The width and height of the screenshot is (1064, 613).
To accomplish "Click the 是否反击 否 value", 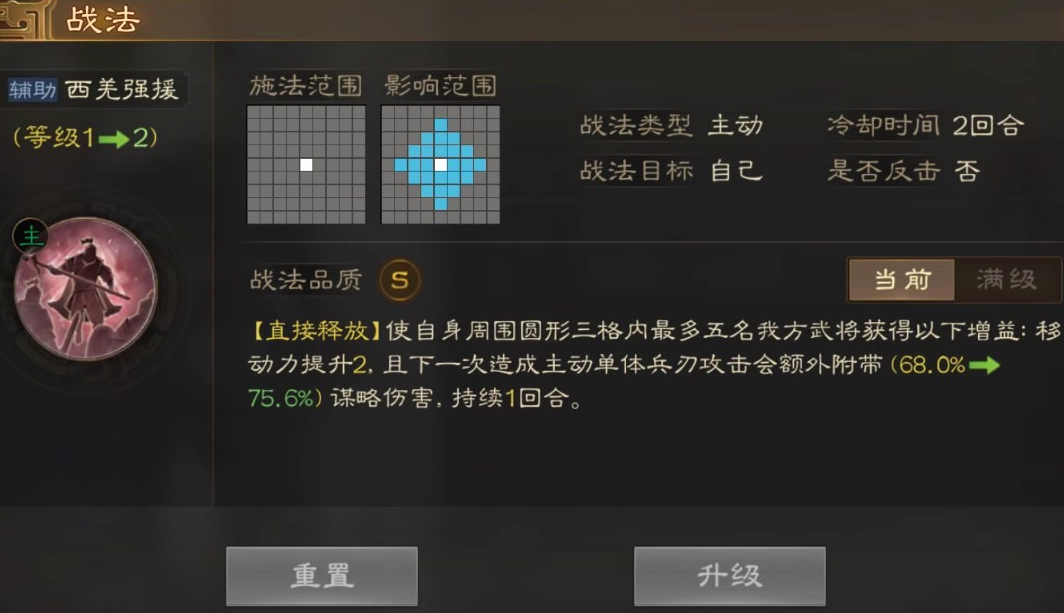I will click(967, 171).
